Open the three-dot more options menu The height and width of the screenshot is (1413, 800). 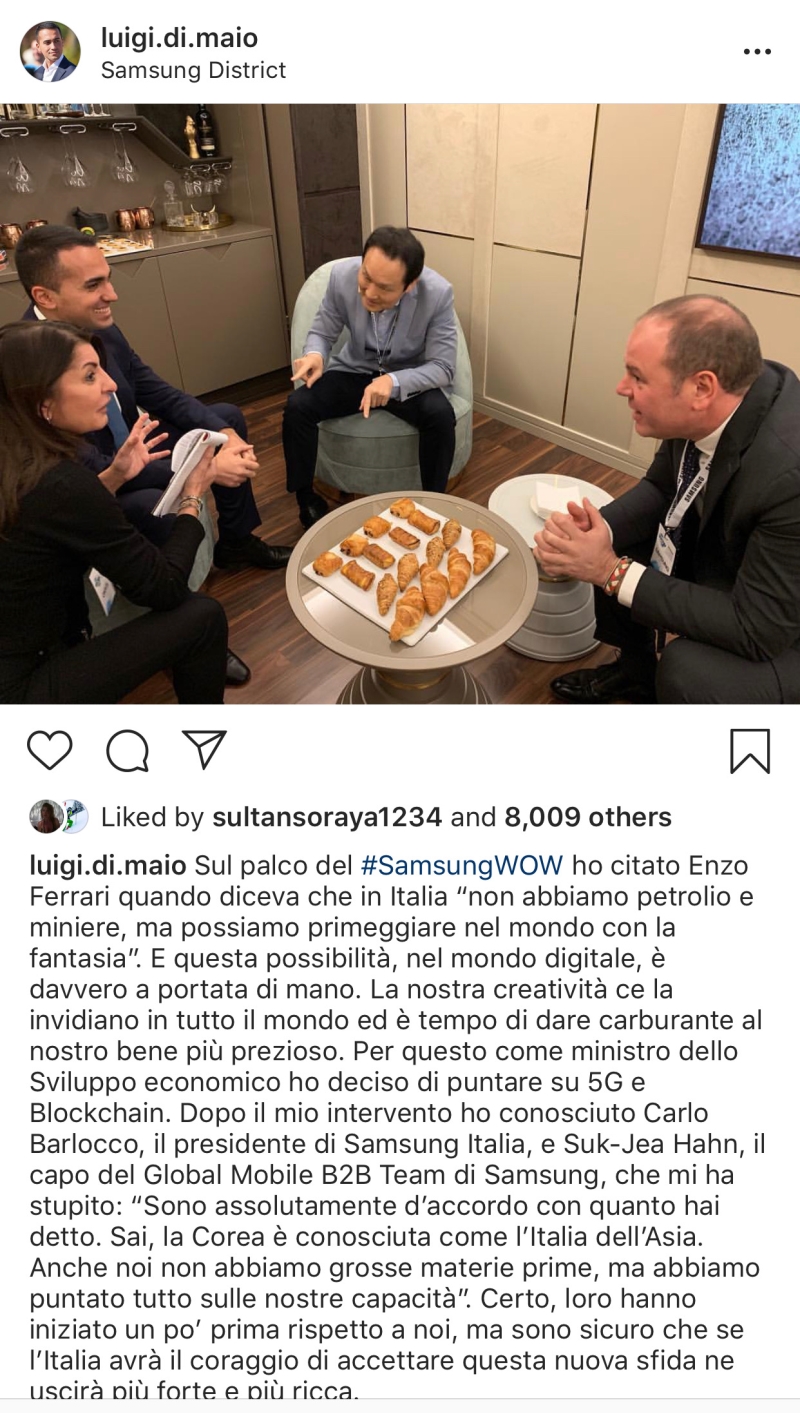click(x=757, y=52)
